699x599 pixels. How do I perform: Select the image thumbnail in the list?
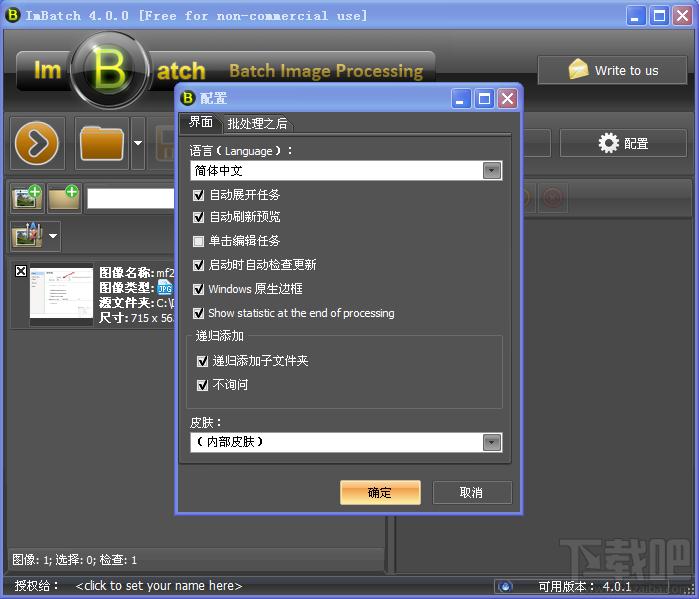click(x=61, y=293)
